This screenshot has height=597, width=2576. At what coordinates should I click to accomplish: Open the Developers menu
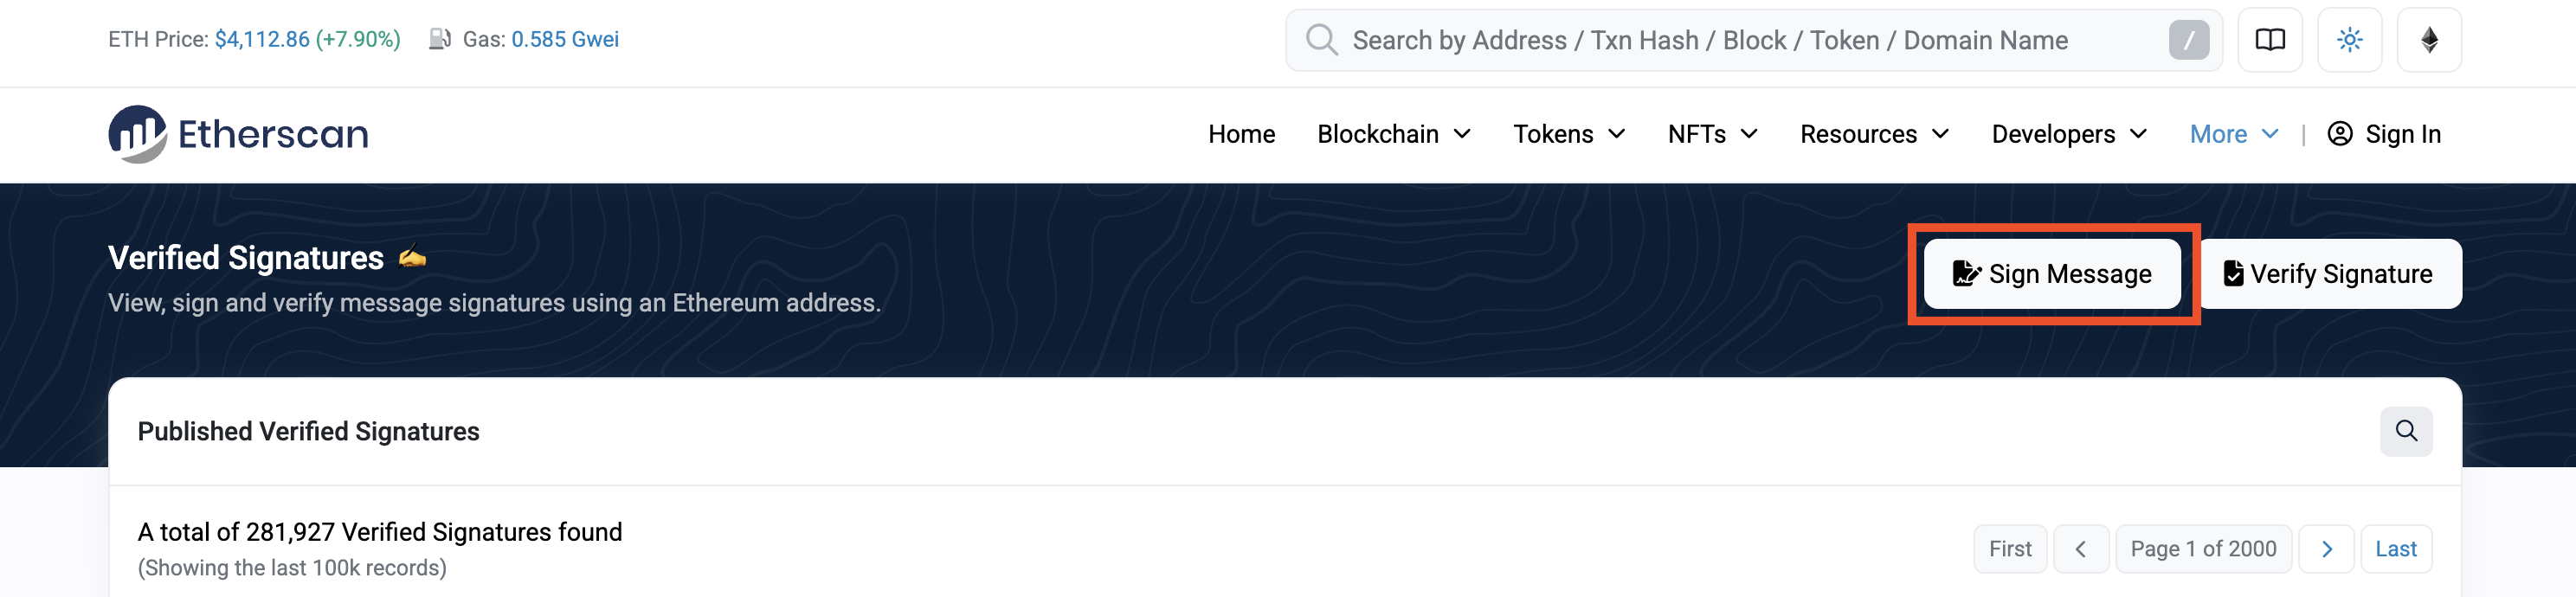click(x=2068, y=134)
